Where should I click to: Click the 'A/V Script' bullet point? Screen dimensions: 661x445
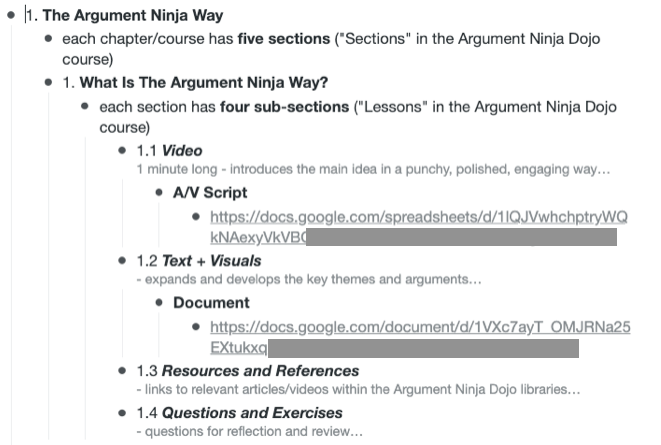click(159, 193)
